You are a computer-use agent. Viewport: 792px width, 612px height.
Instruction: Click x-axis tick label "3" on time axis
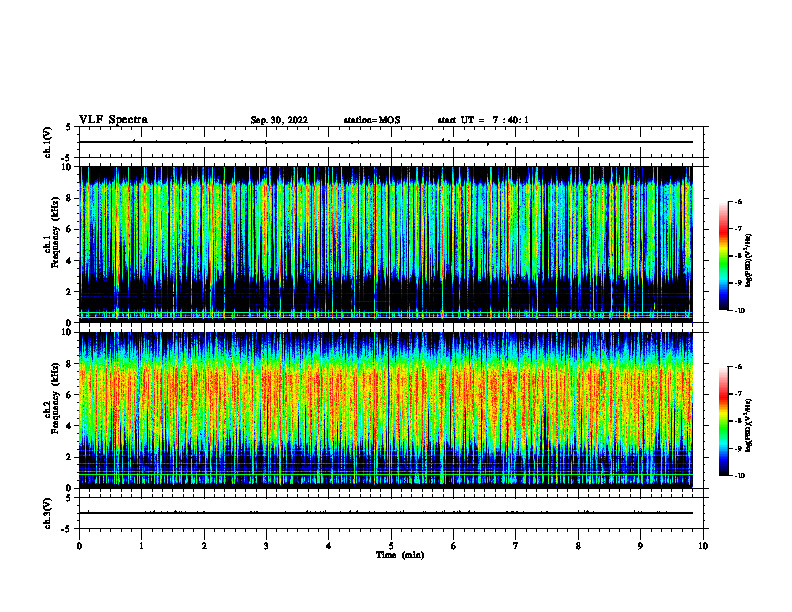pyautogui.click(x=266, y=546)
